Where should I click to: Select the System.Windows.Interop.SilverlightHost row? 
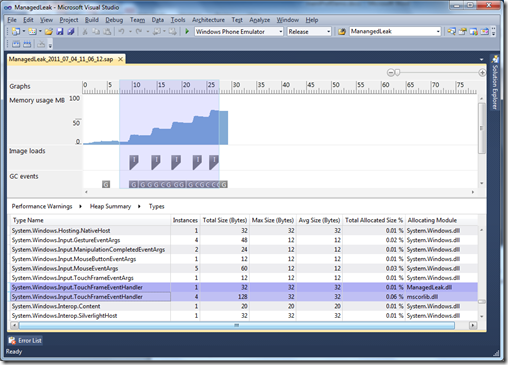pos(244,316)
